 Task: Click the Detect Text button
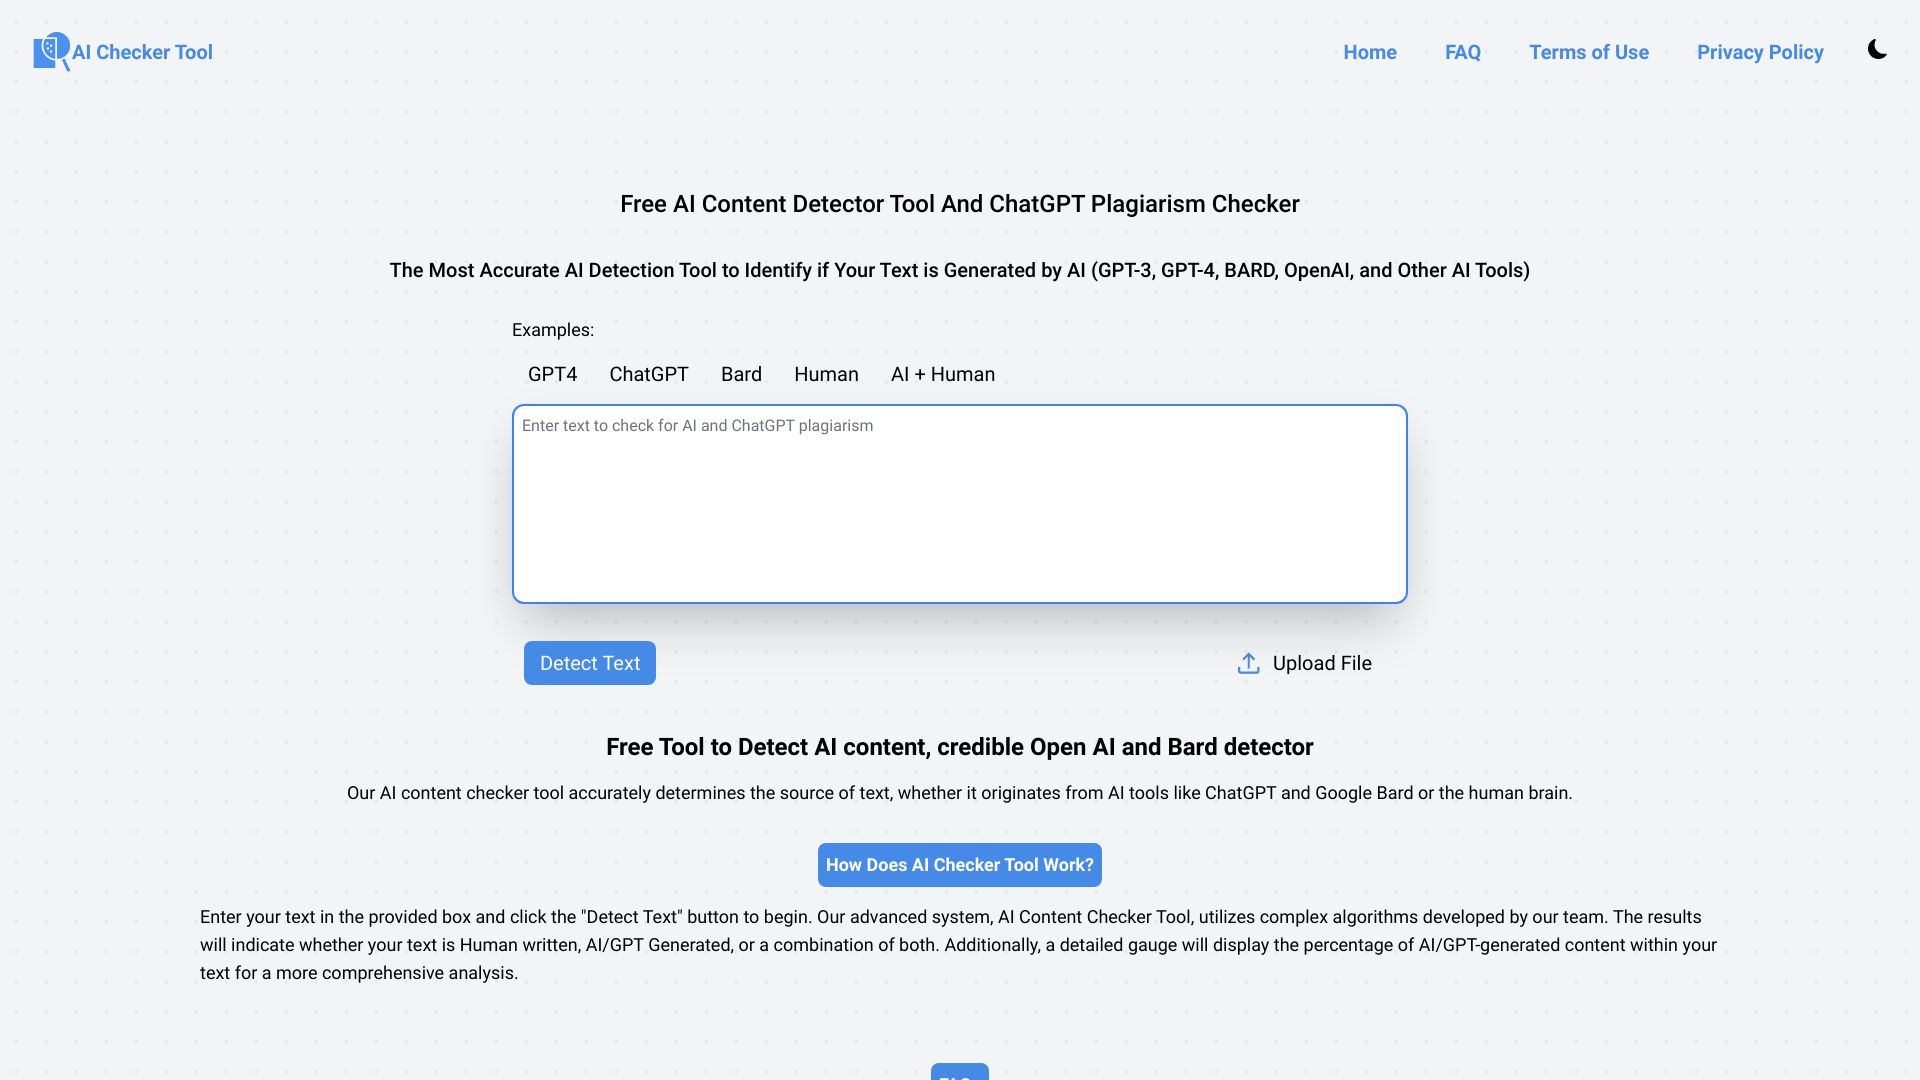click(x=589, y=663)
